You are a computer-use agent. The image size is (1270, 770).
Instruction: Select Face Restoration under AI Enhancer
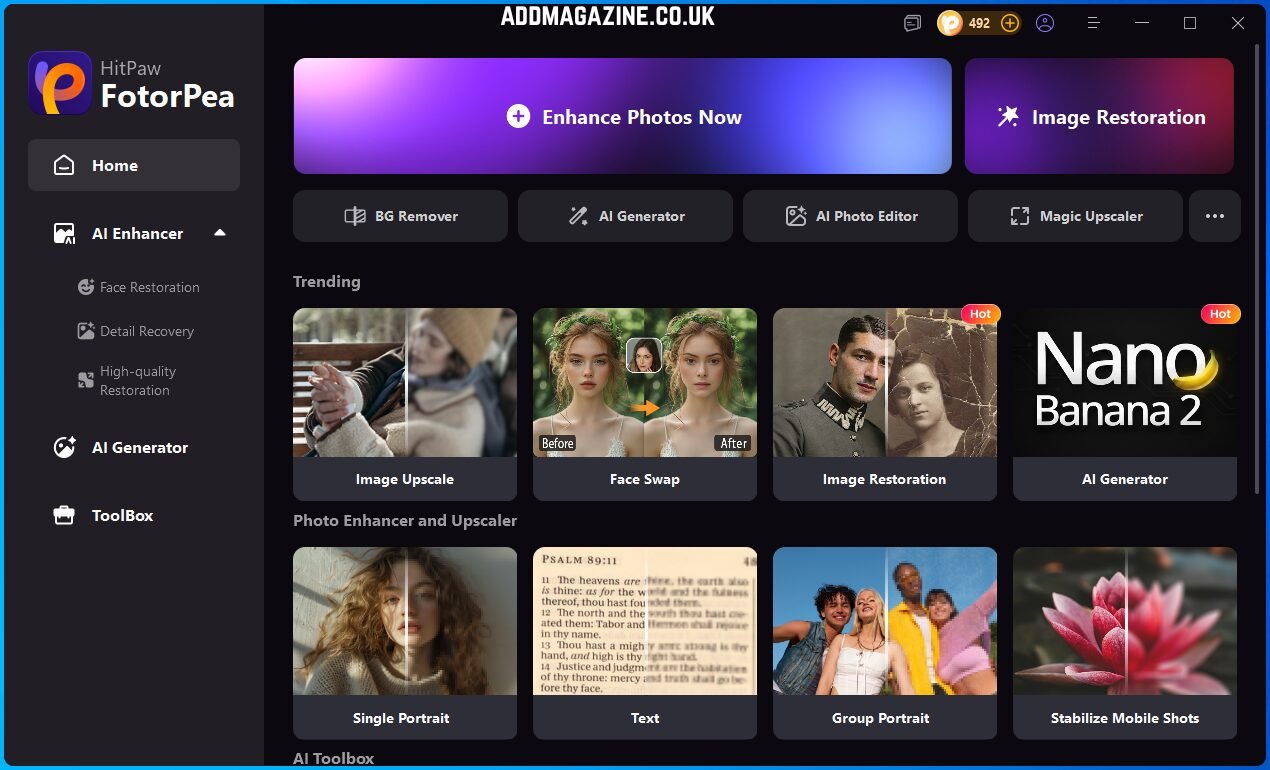coord(149,287)
